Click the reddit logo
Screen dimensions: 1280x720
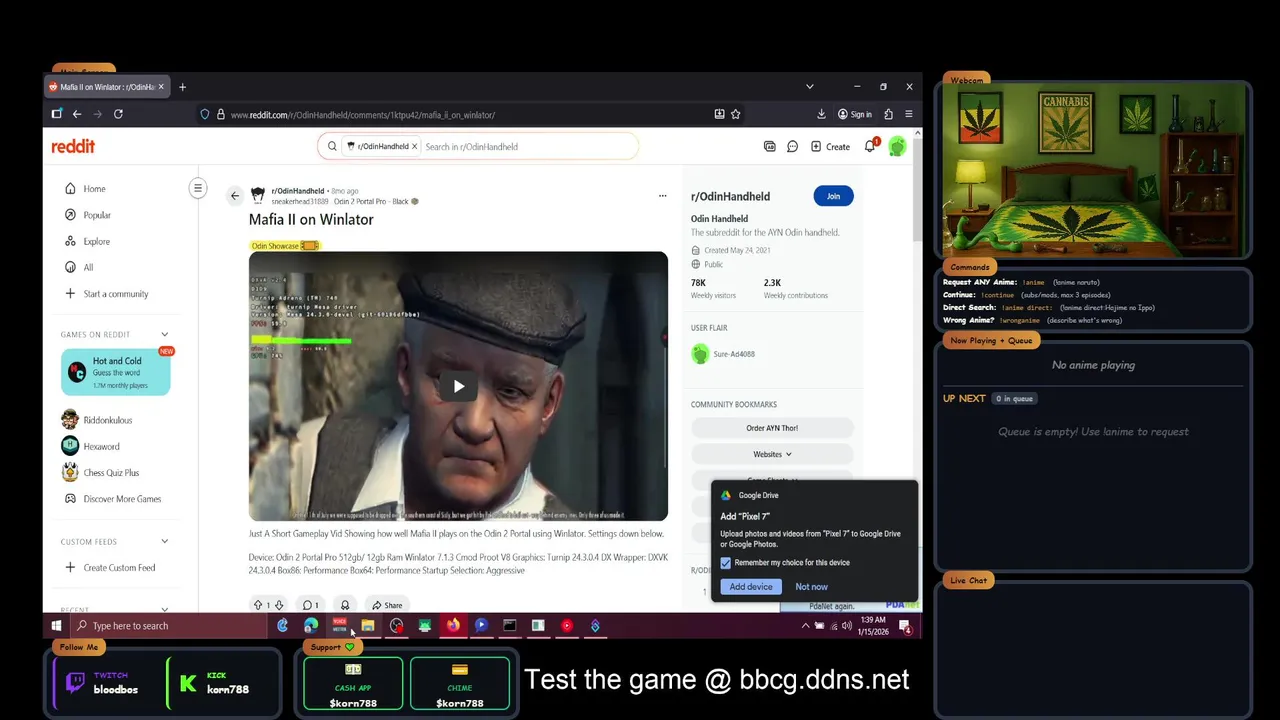[73, 146]
